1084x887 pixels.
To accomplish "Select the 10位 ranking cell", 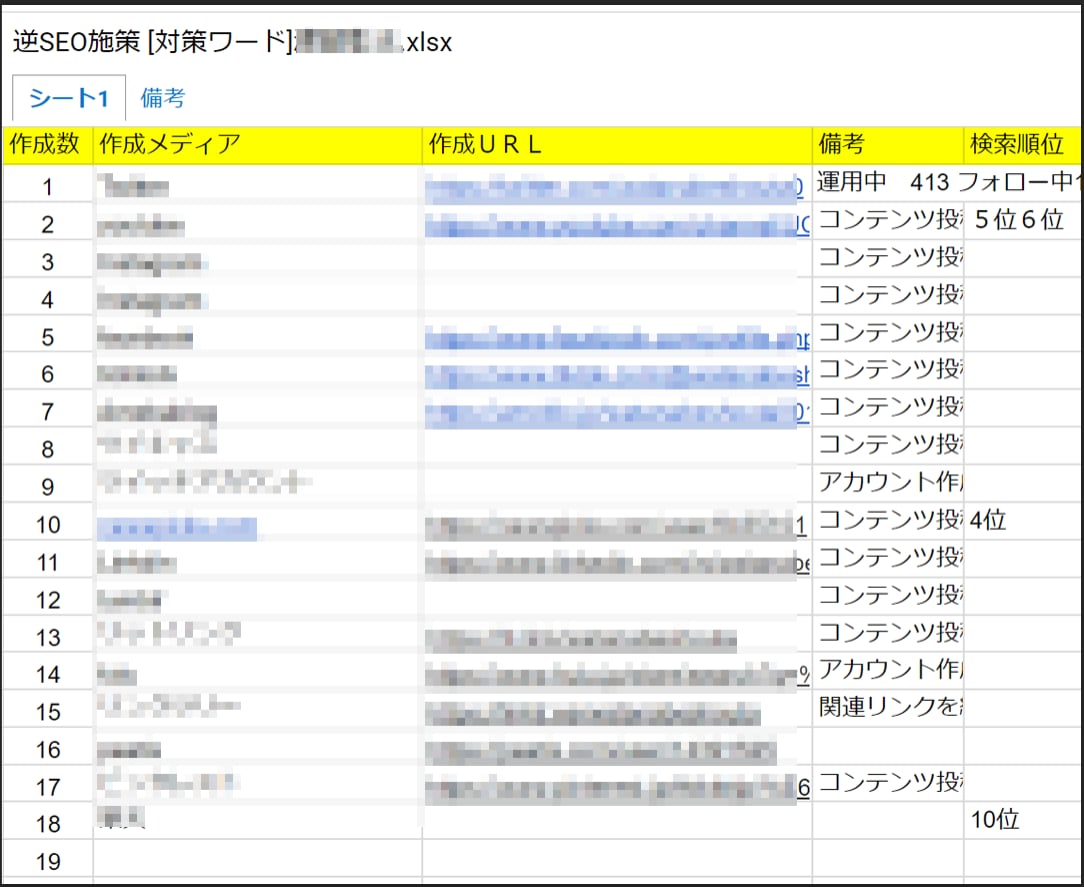I will pyautogui.click(x=1022, y=820).
